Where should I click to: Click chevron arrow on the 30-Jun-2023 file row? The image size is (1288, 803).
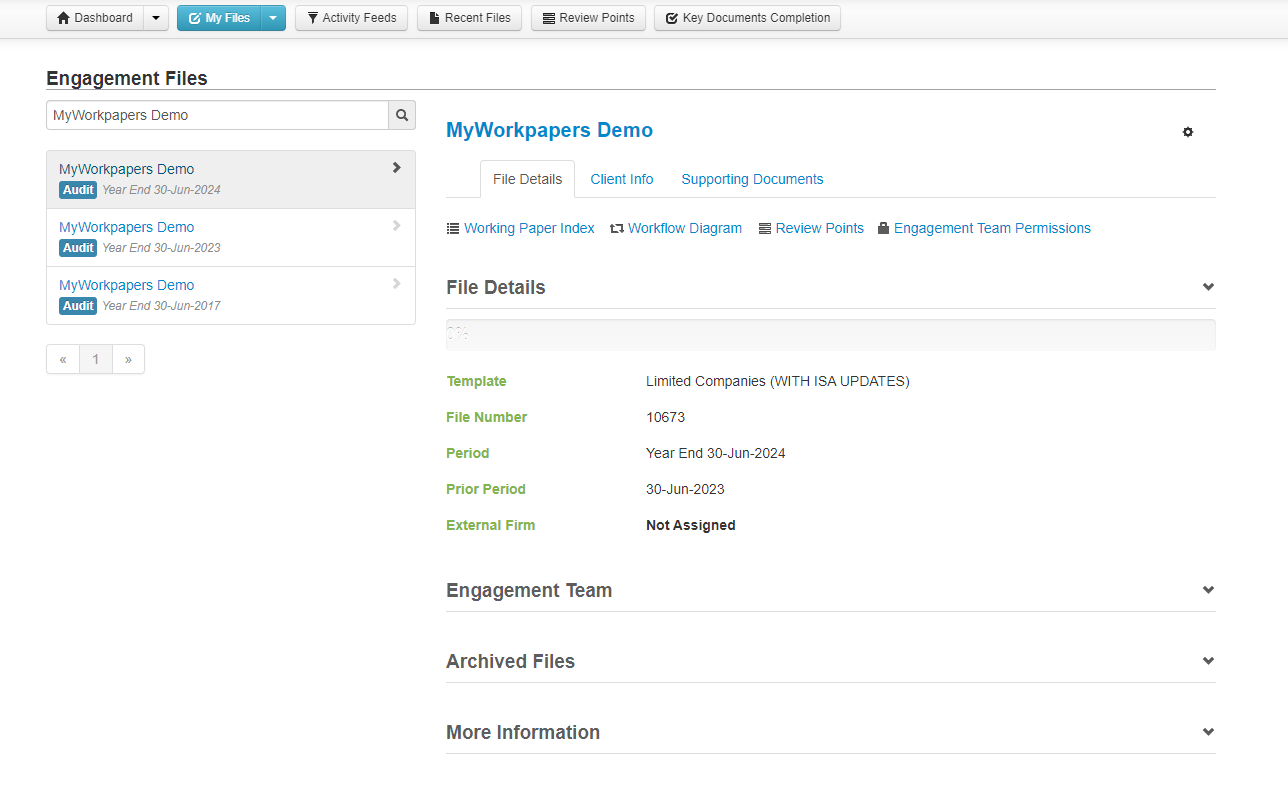click(397, 226)
